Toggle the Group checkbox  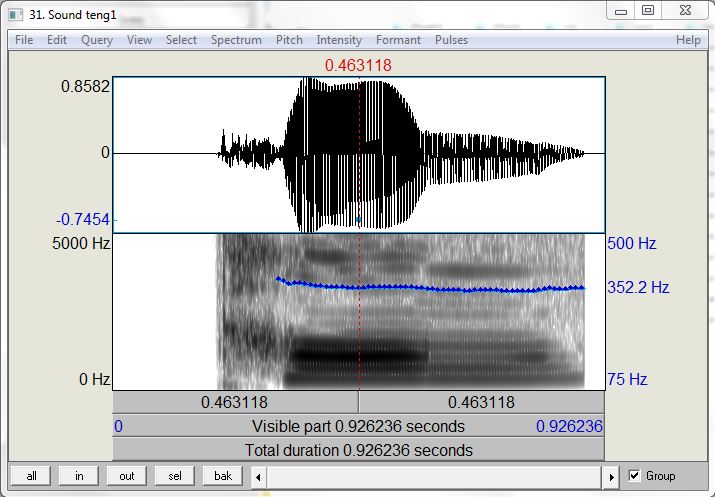click(634, 476)
